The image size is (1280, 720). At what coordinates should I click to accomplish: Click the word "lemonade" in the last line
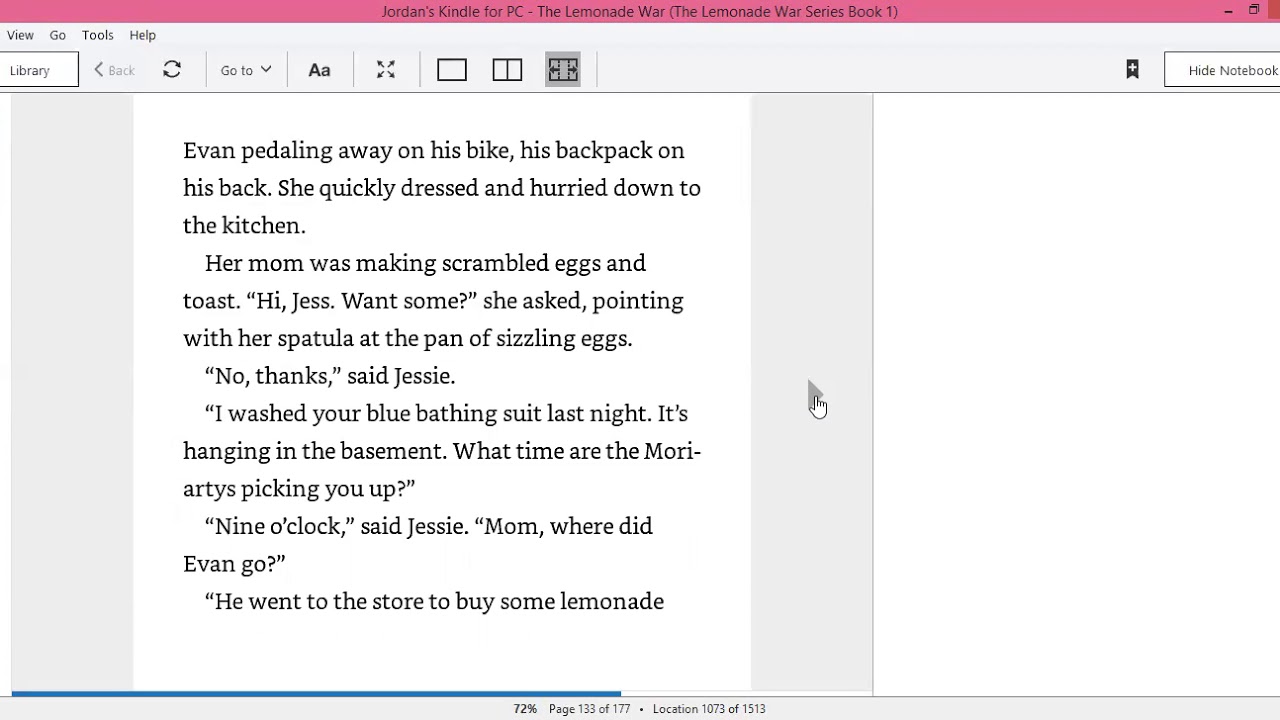click(612, 601)
